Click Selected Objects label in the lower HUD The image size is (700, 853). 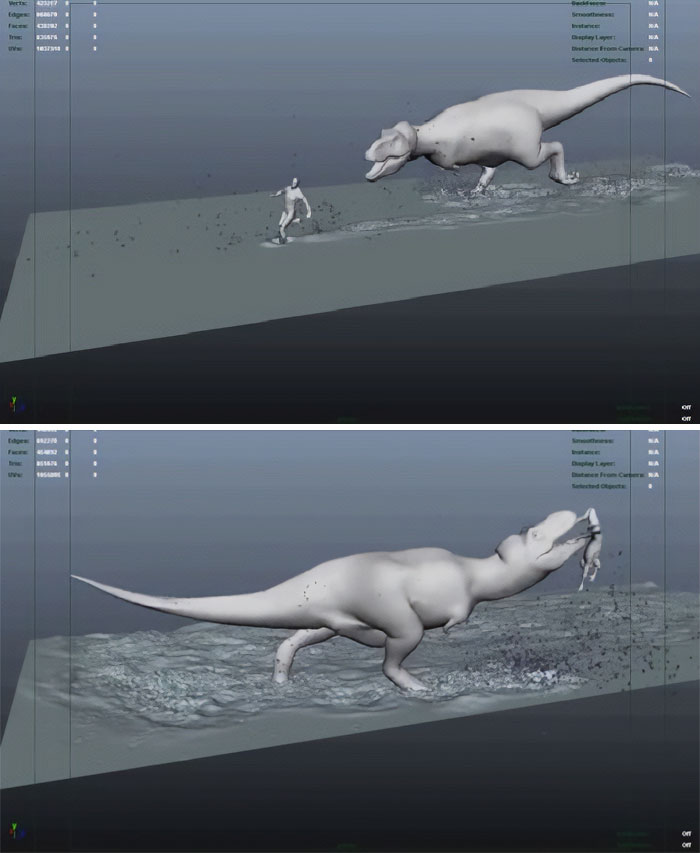(x=598, y=486)
